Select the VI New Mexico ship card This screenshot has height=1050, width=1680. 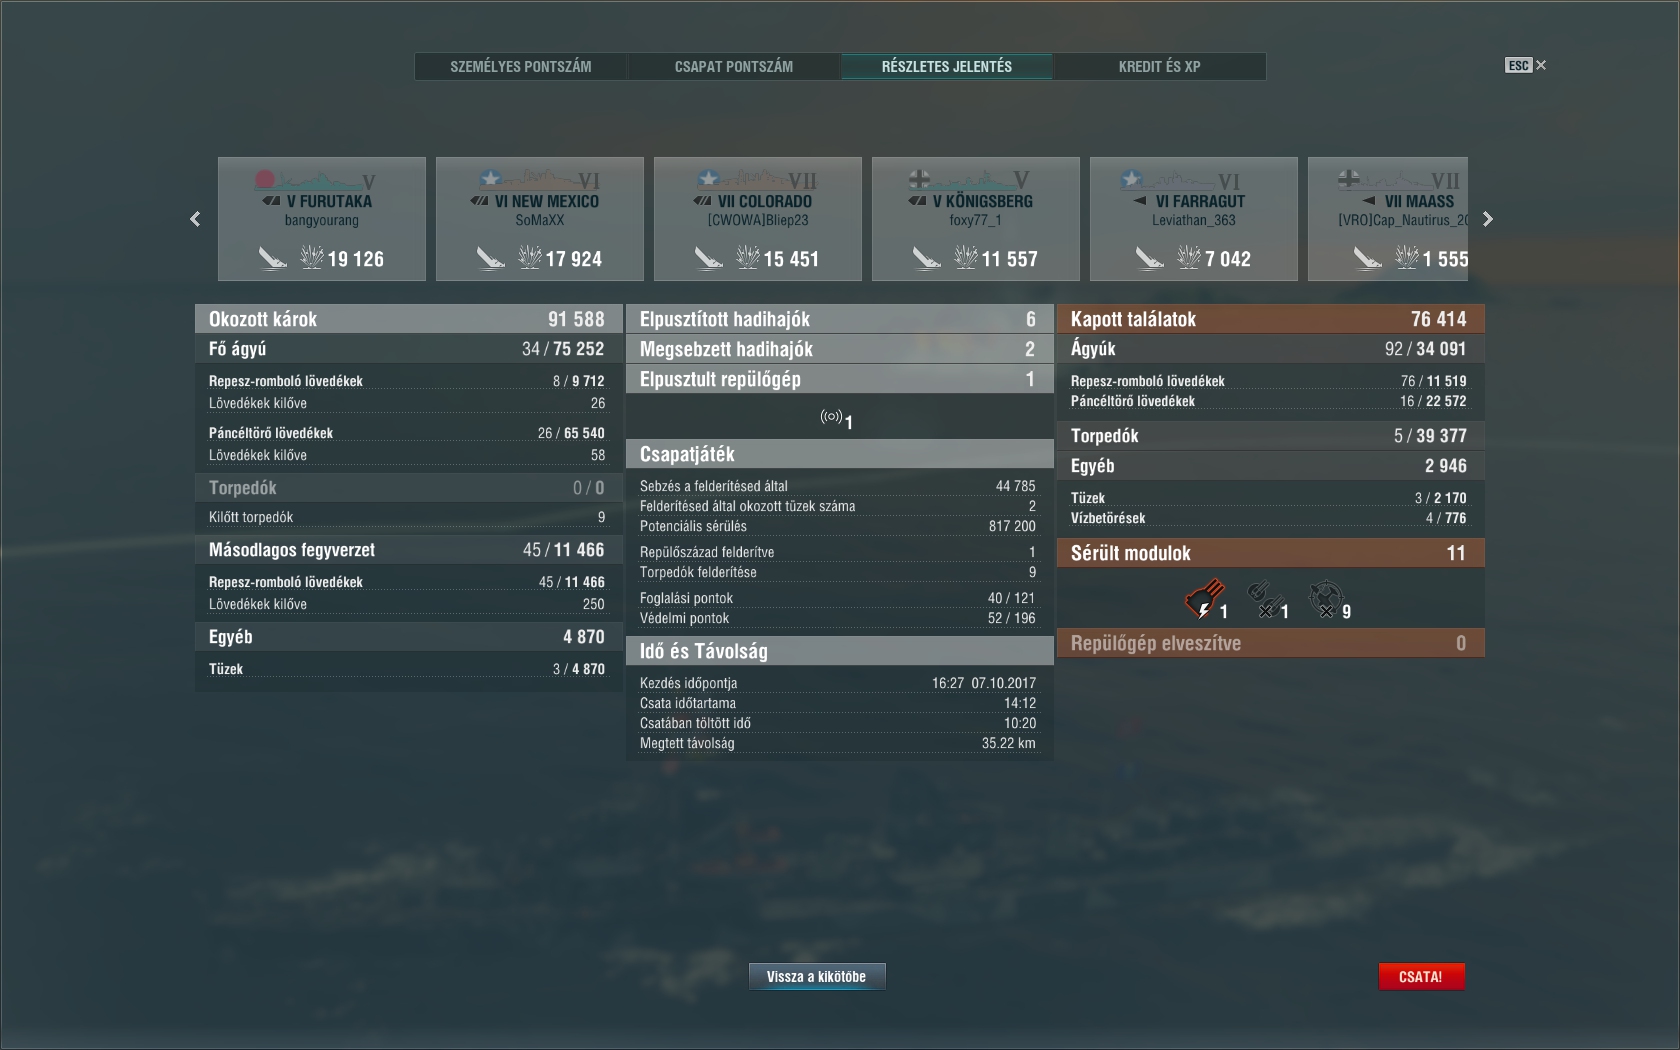coord(540,219)
